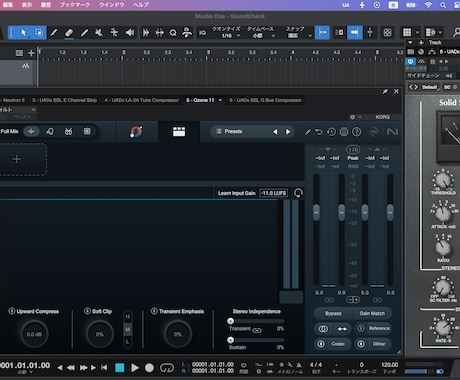Viewport: 460px width, 380px height.
Task: Switch to 6 - UADx SSL G Bus Compressor tab
Action: point(265,100)
